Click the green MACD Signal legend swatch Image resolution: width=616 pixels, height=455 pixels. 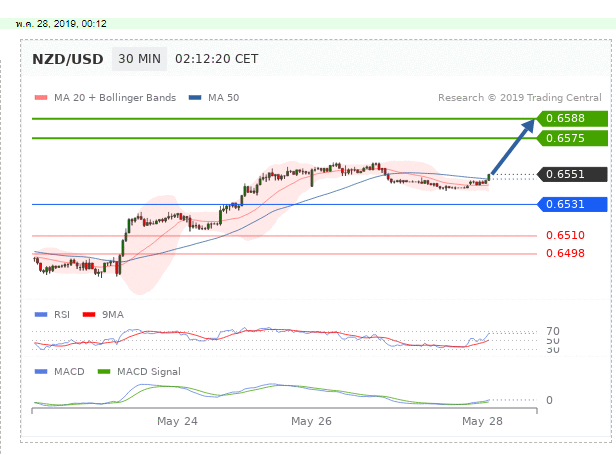[104, 372]
